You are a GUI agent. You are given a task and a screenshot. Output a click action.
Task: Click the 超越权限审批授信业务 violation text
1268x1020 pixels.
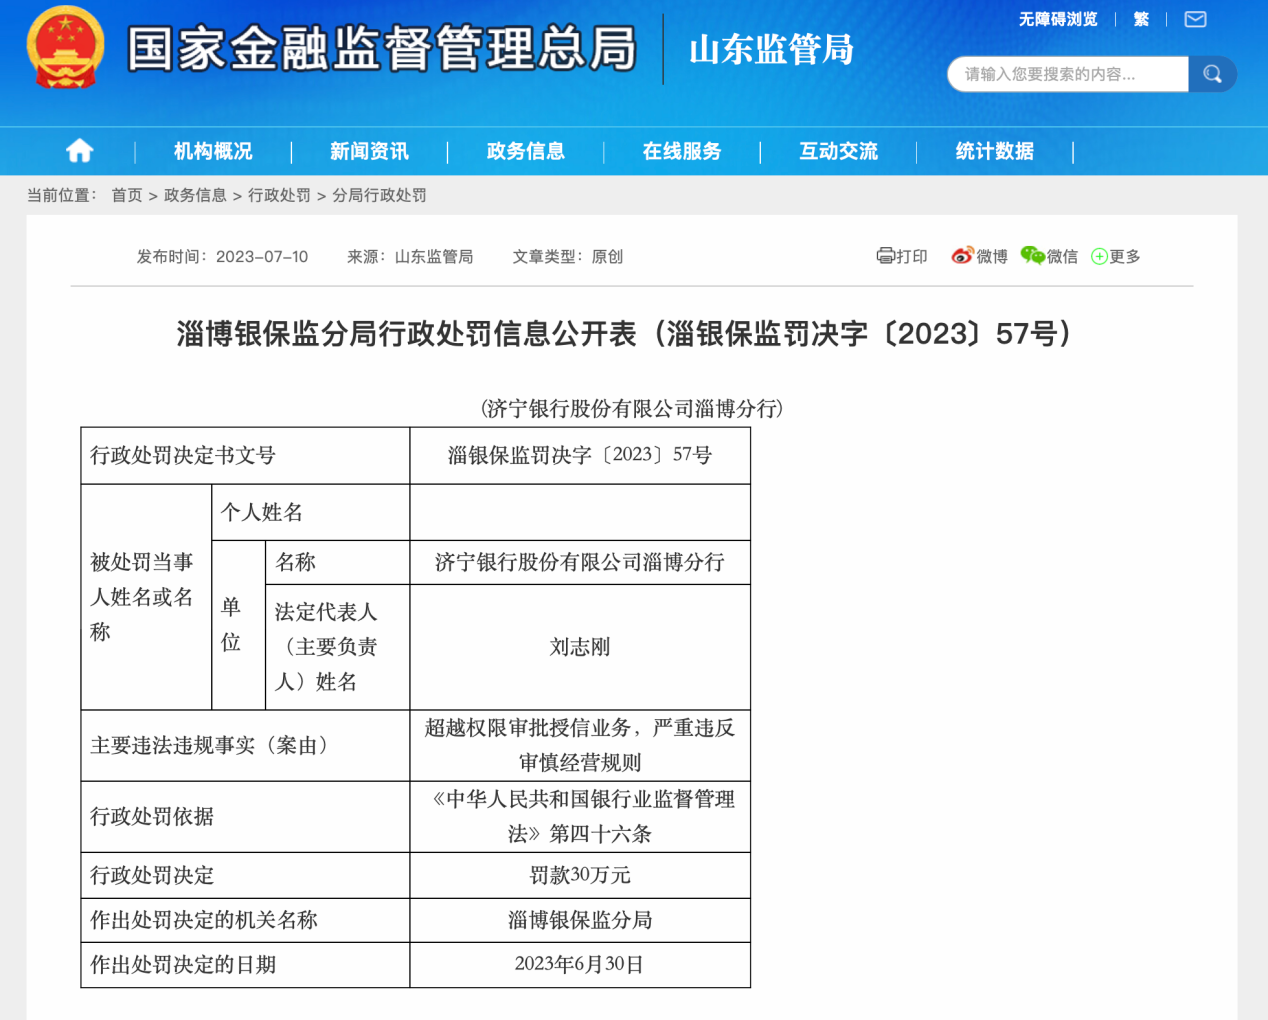point(580,745)
